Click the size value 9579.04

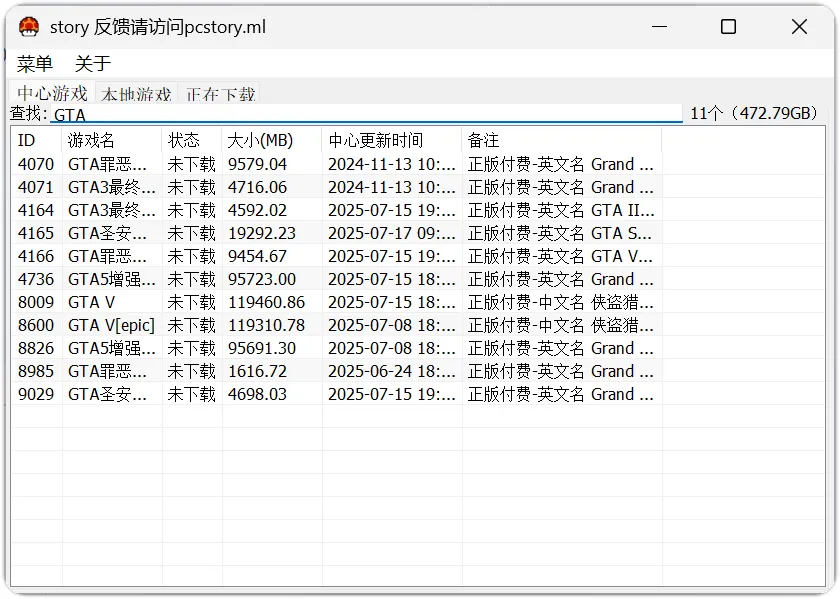coord(258,164)
